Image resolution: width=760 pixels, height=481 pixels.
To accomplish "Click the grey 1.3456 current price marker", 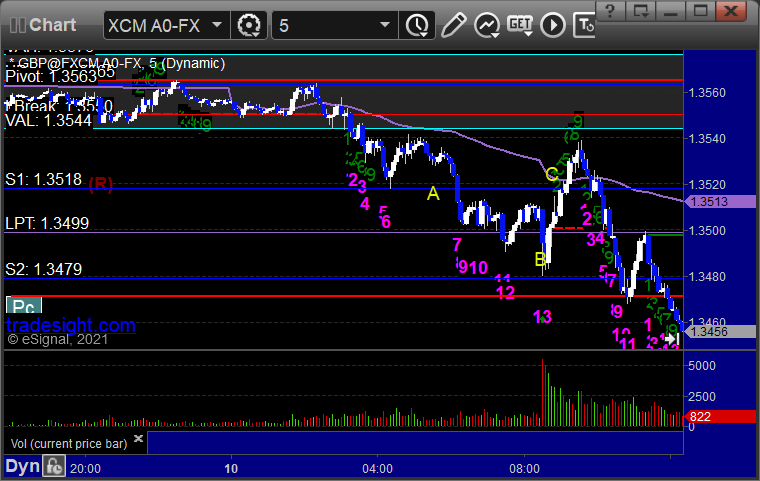I will (x=720, y=332).
